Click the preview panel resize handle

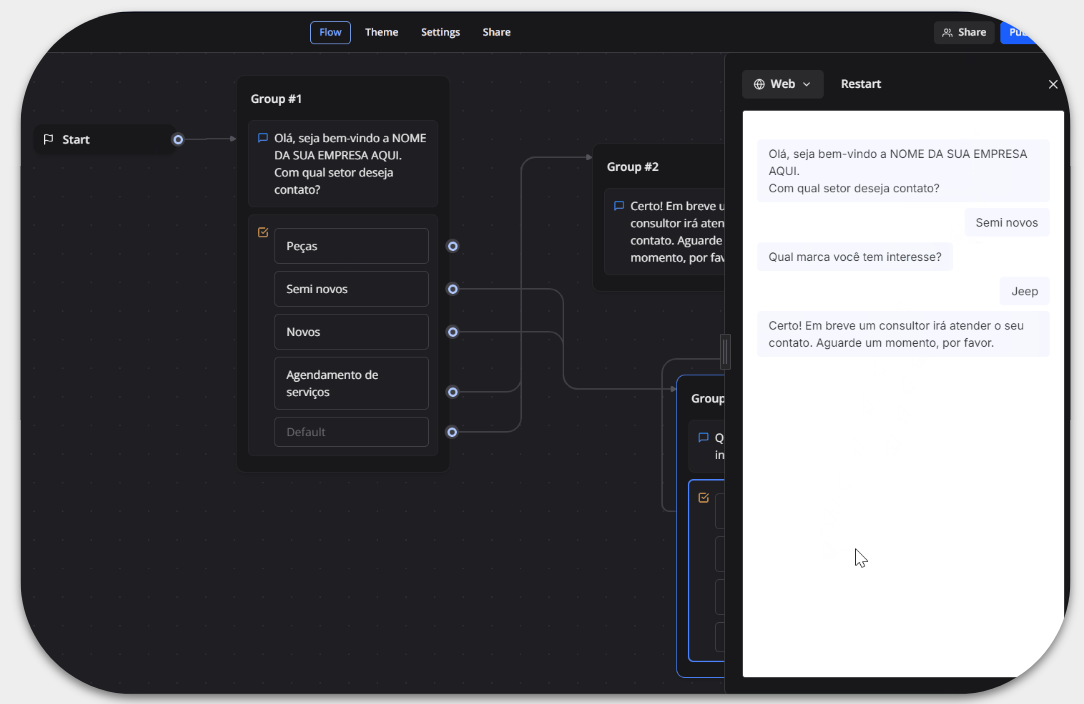coord(725,352)
